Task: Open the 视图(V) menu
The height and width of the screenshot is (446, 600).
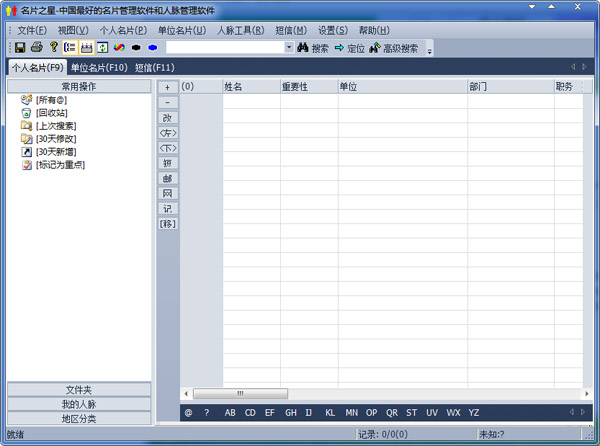Action: pos(73,30)
